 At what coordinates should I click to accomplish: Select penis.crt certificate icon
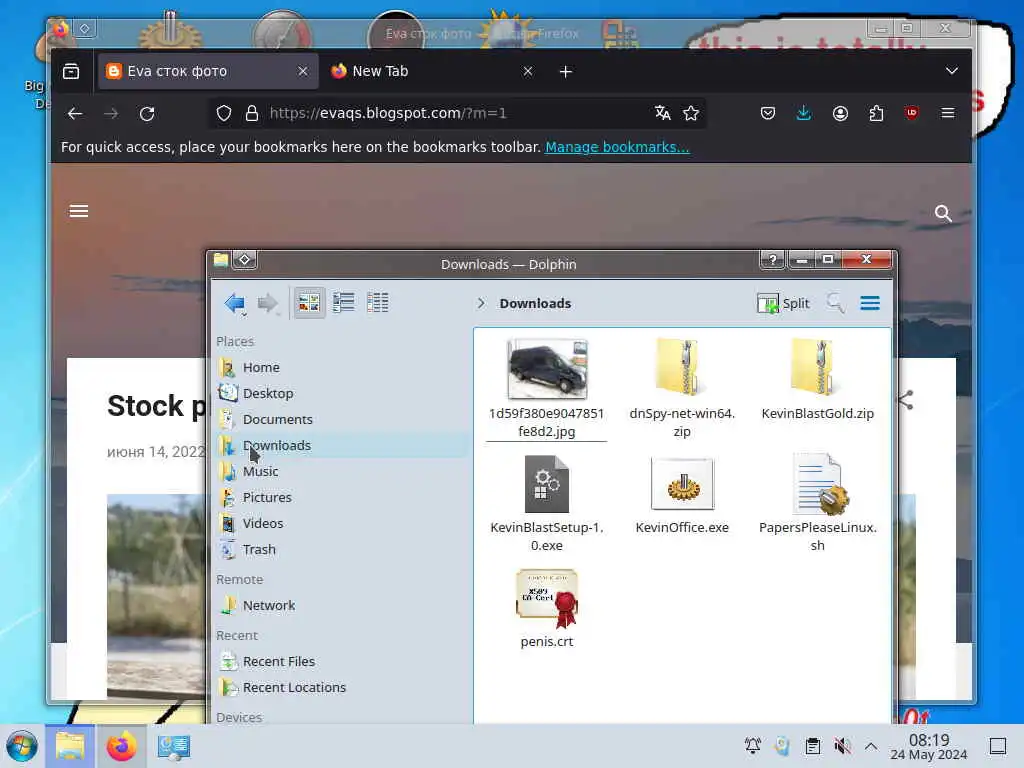547,598
